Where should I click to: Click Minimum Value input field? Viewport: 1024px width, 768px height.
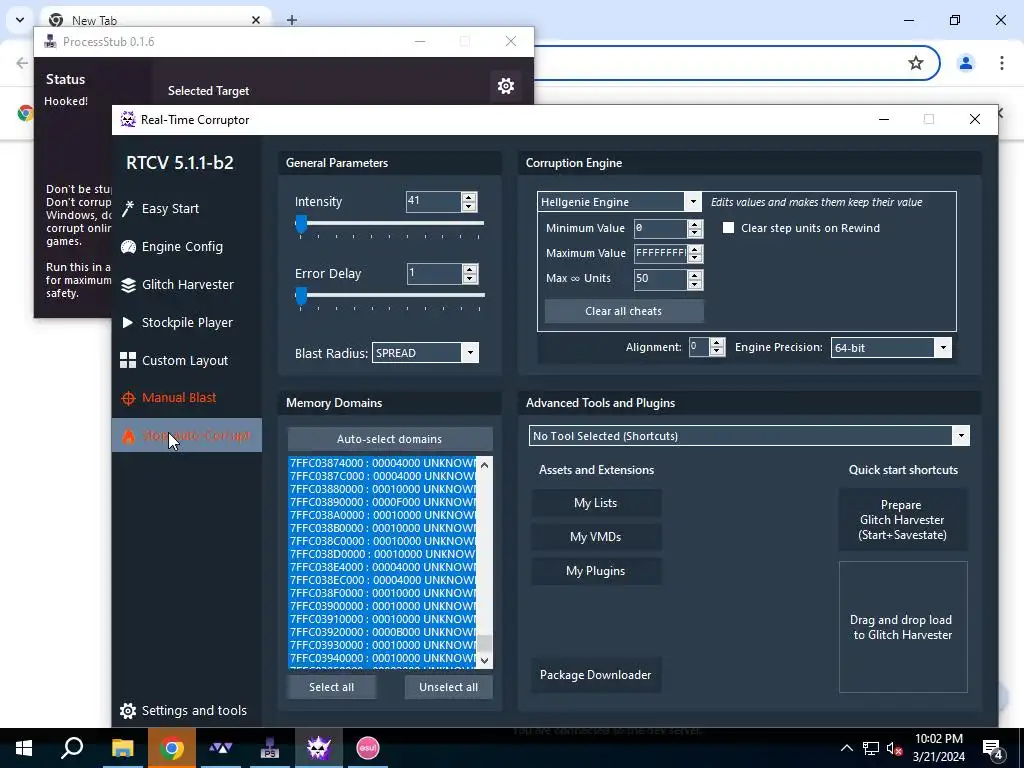[660, 228]
